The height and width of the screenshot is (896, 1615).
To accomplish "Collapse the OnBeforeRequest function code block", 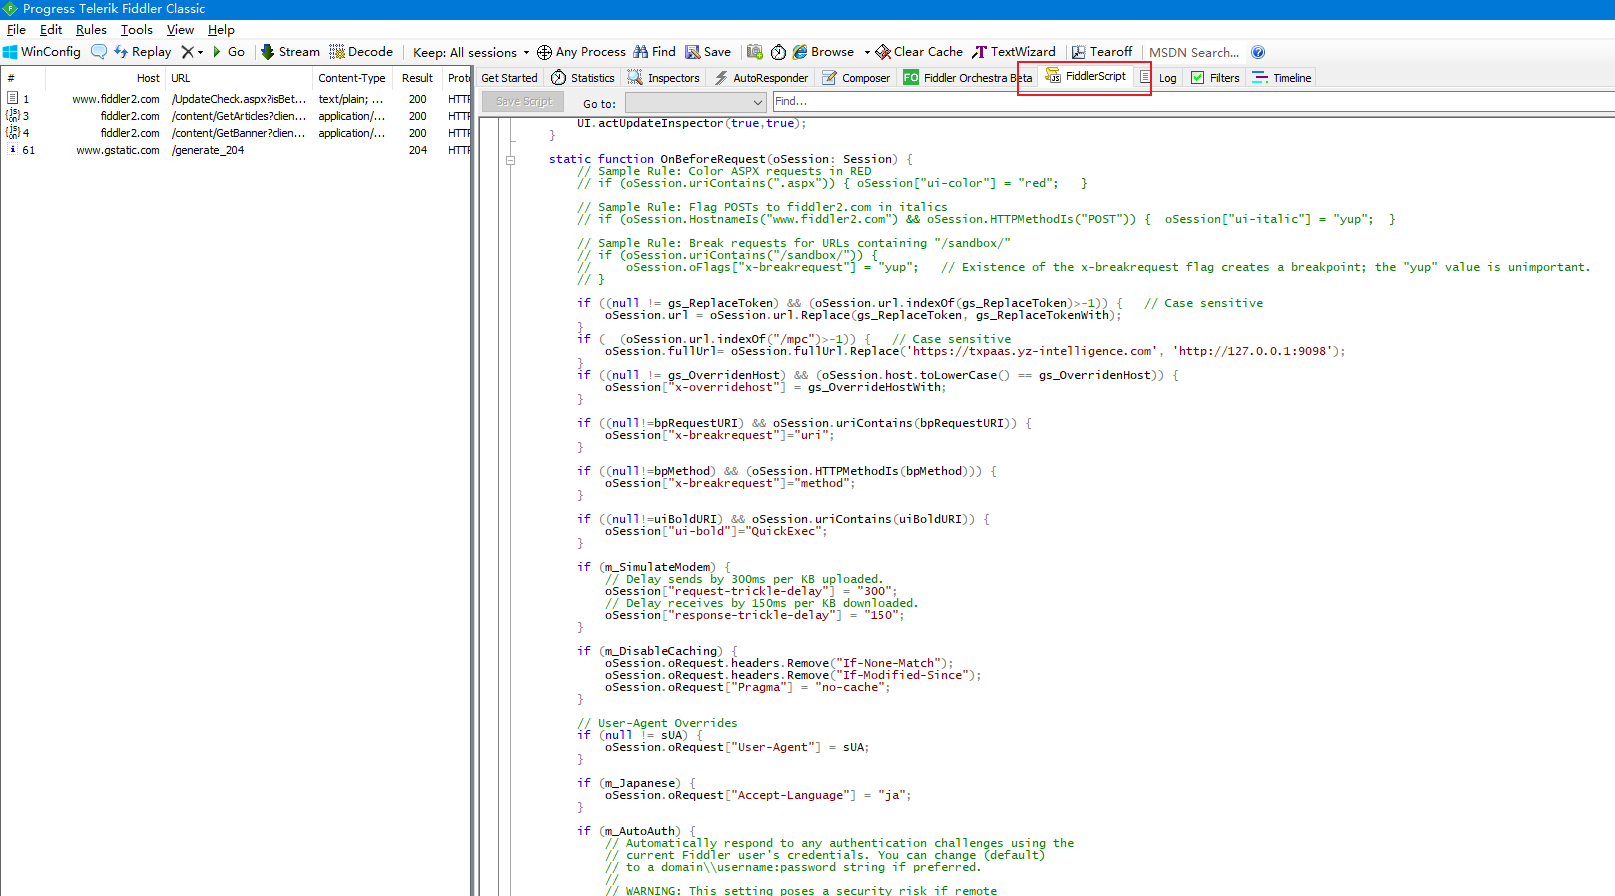I will [510, 160].
